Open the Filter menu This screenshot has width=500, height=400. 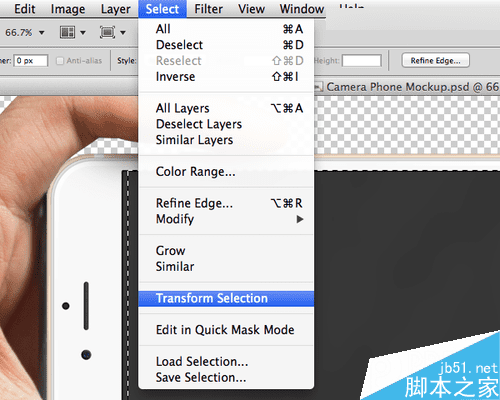(208, 9)
